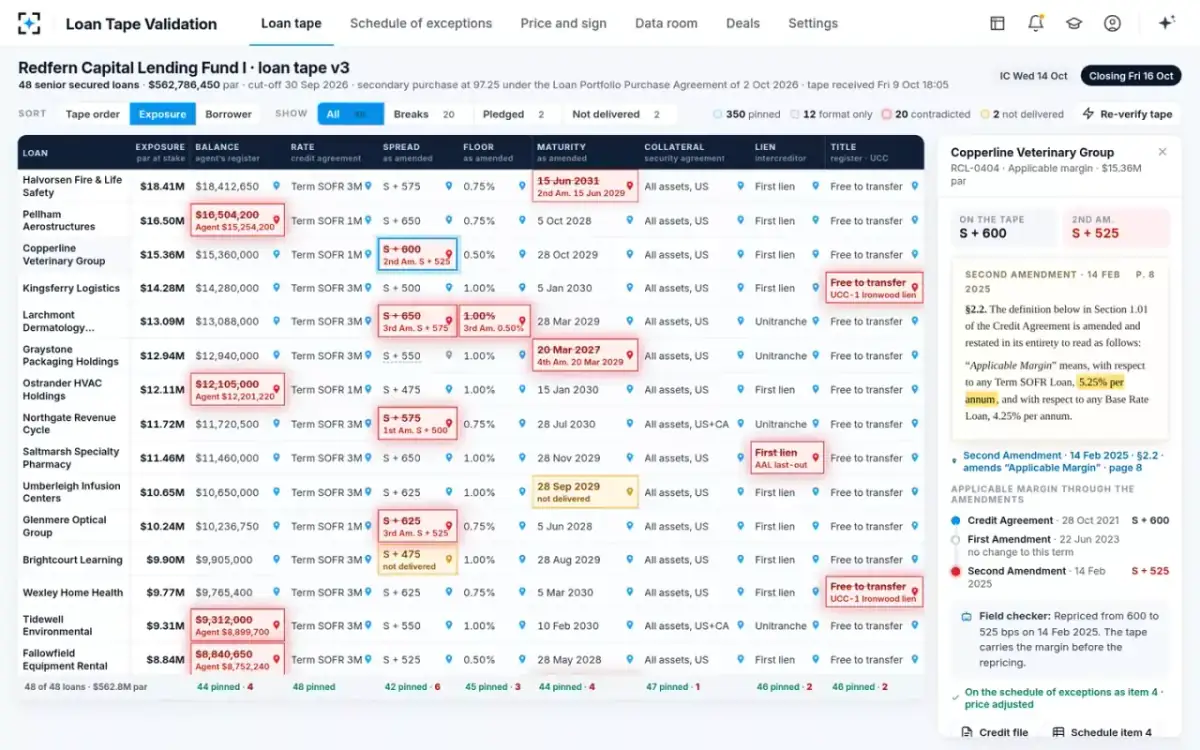Switch to the Loan tape tab
The width and height of the screenshot is (1200, 750).
coord(291,23)
